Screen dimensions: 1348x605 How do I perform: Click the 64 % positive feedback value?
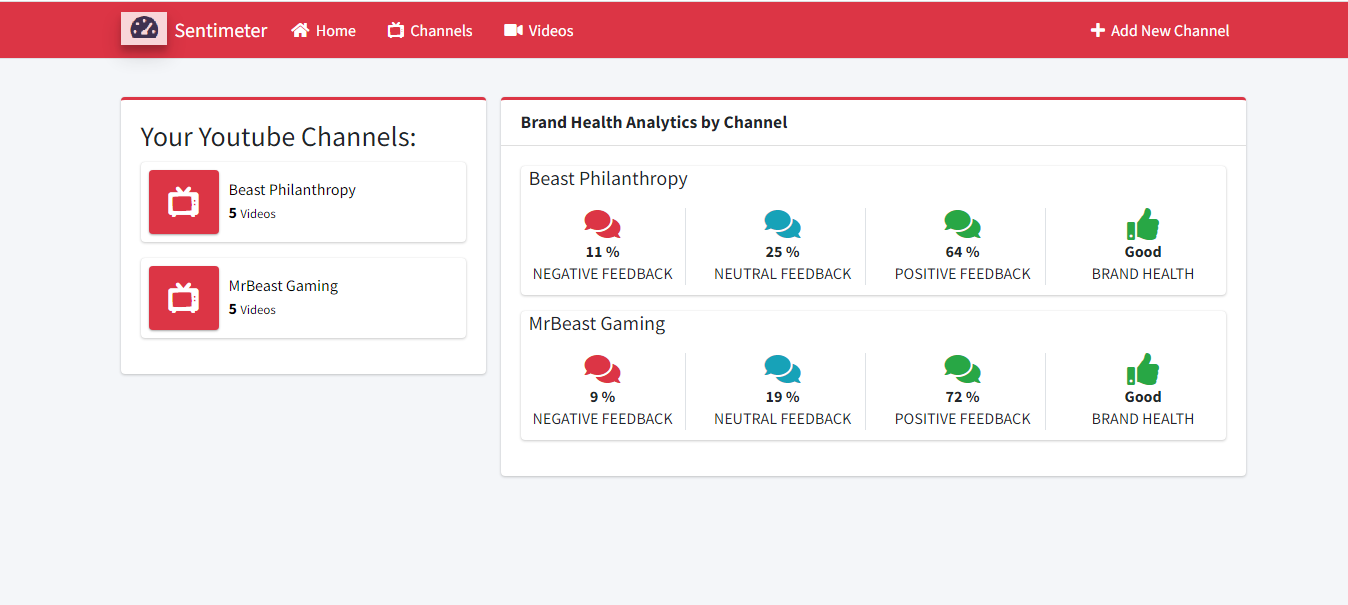[962, 252]
